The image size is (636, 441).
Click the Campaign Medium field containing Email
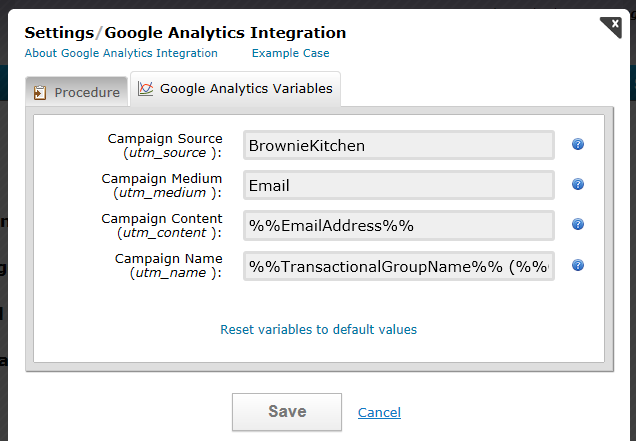coord(398,185)
